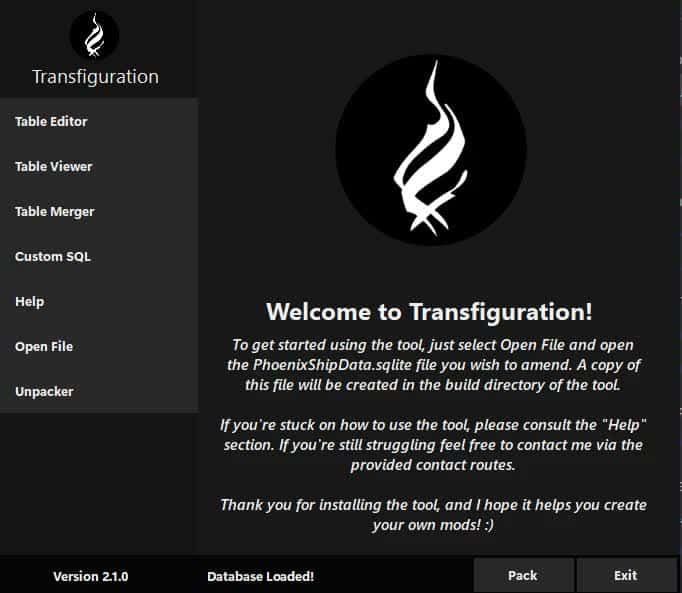682x593 pixels.
Task: Click the thank you message paragraph
Action: tap(433, 515)
